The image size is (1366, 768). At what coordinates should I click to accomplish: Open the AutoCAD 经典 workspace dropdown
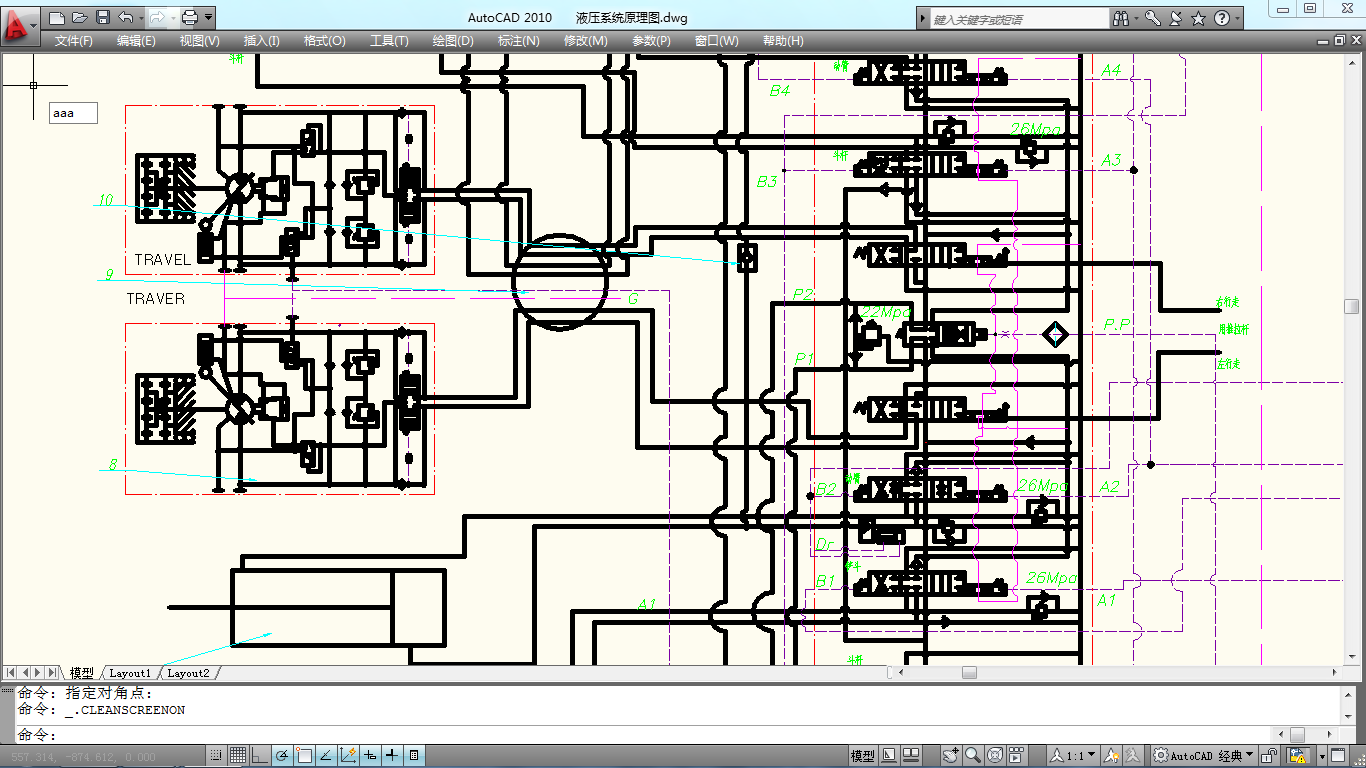(x=1204, y=755)
